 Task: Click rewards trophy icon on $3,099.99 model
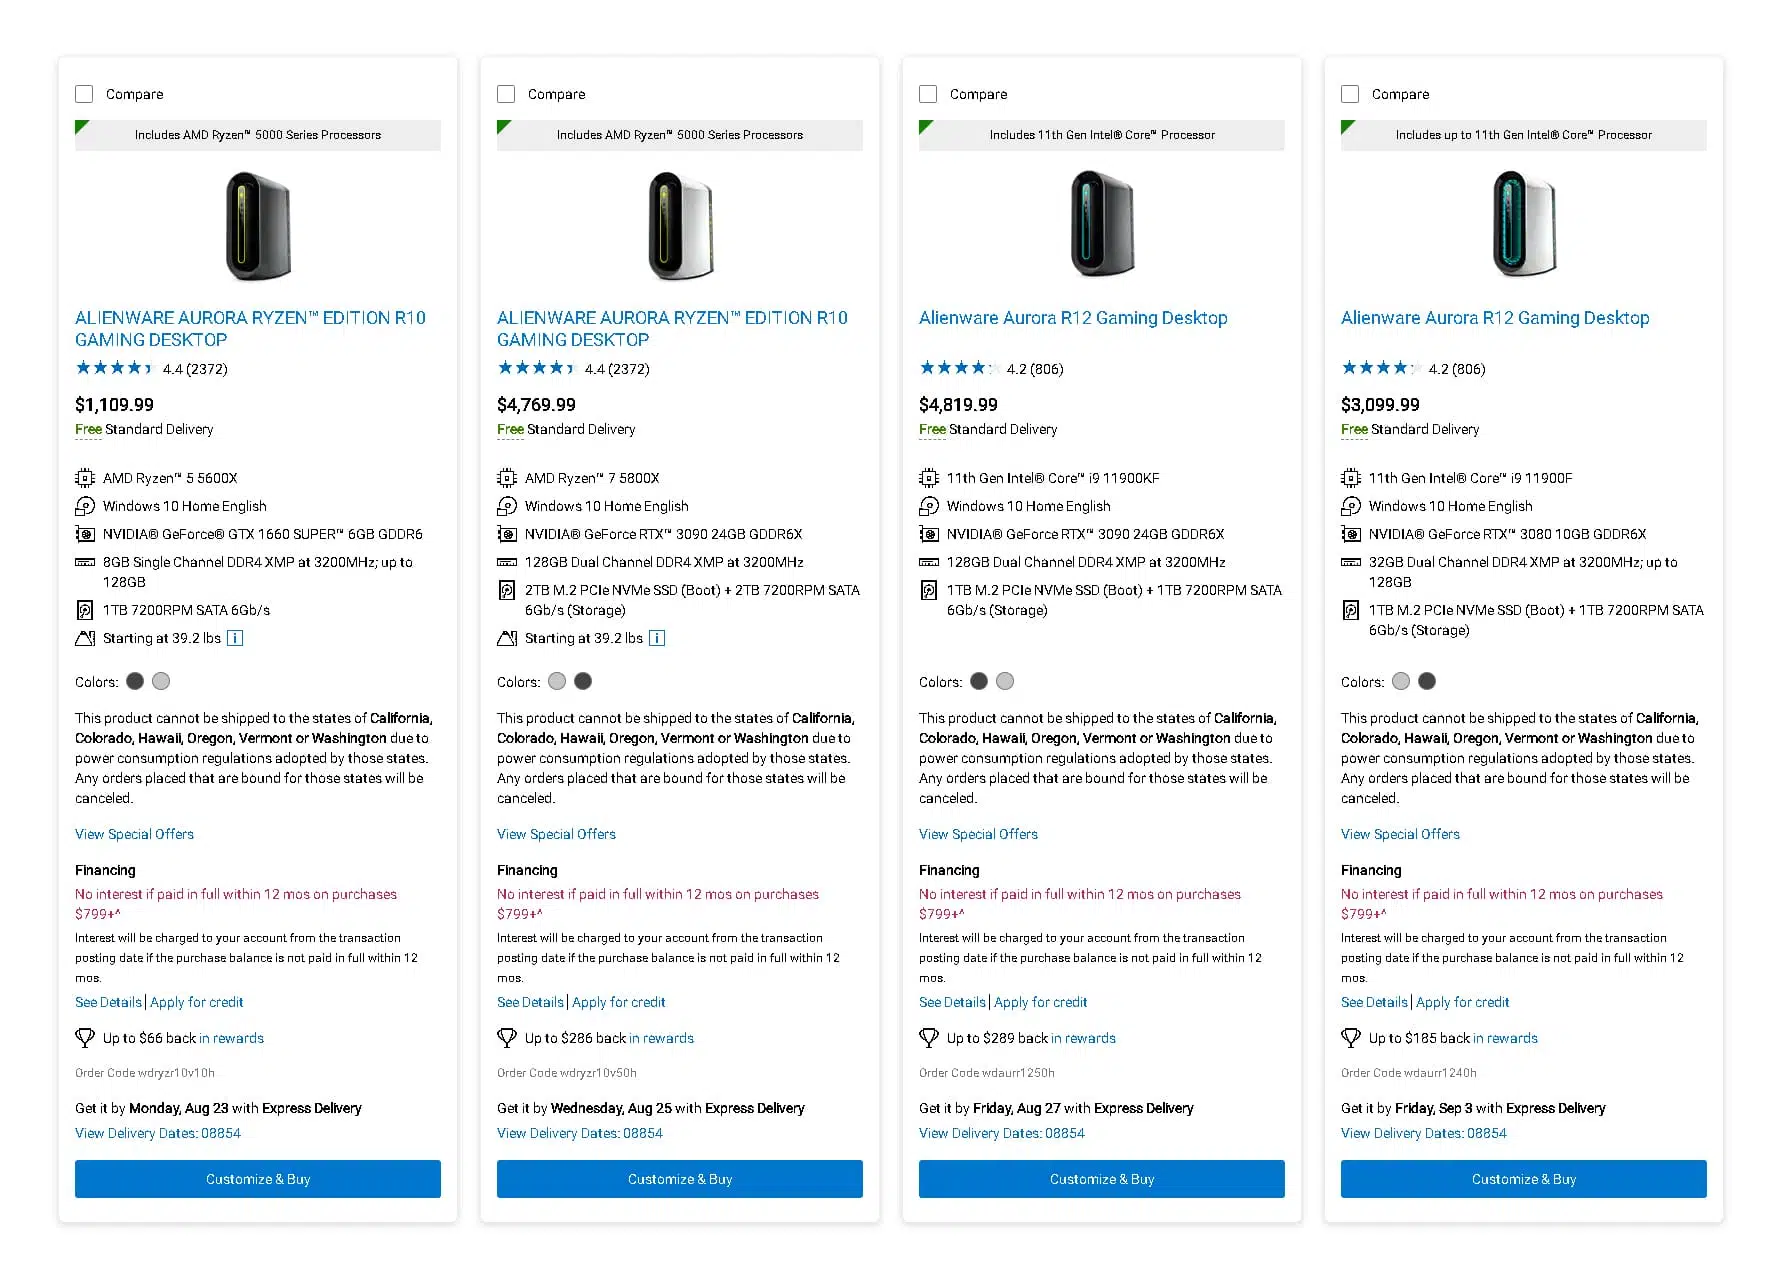pyautogui.click(x=1351, y=1038)
